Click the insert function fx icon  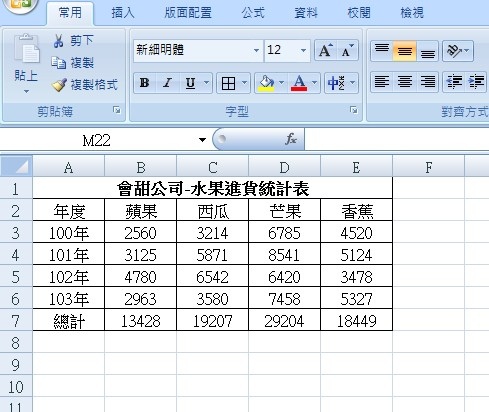pos(291,139)
